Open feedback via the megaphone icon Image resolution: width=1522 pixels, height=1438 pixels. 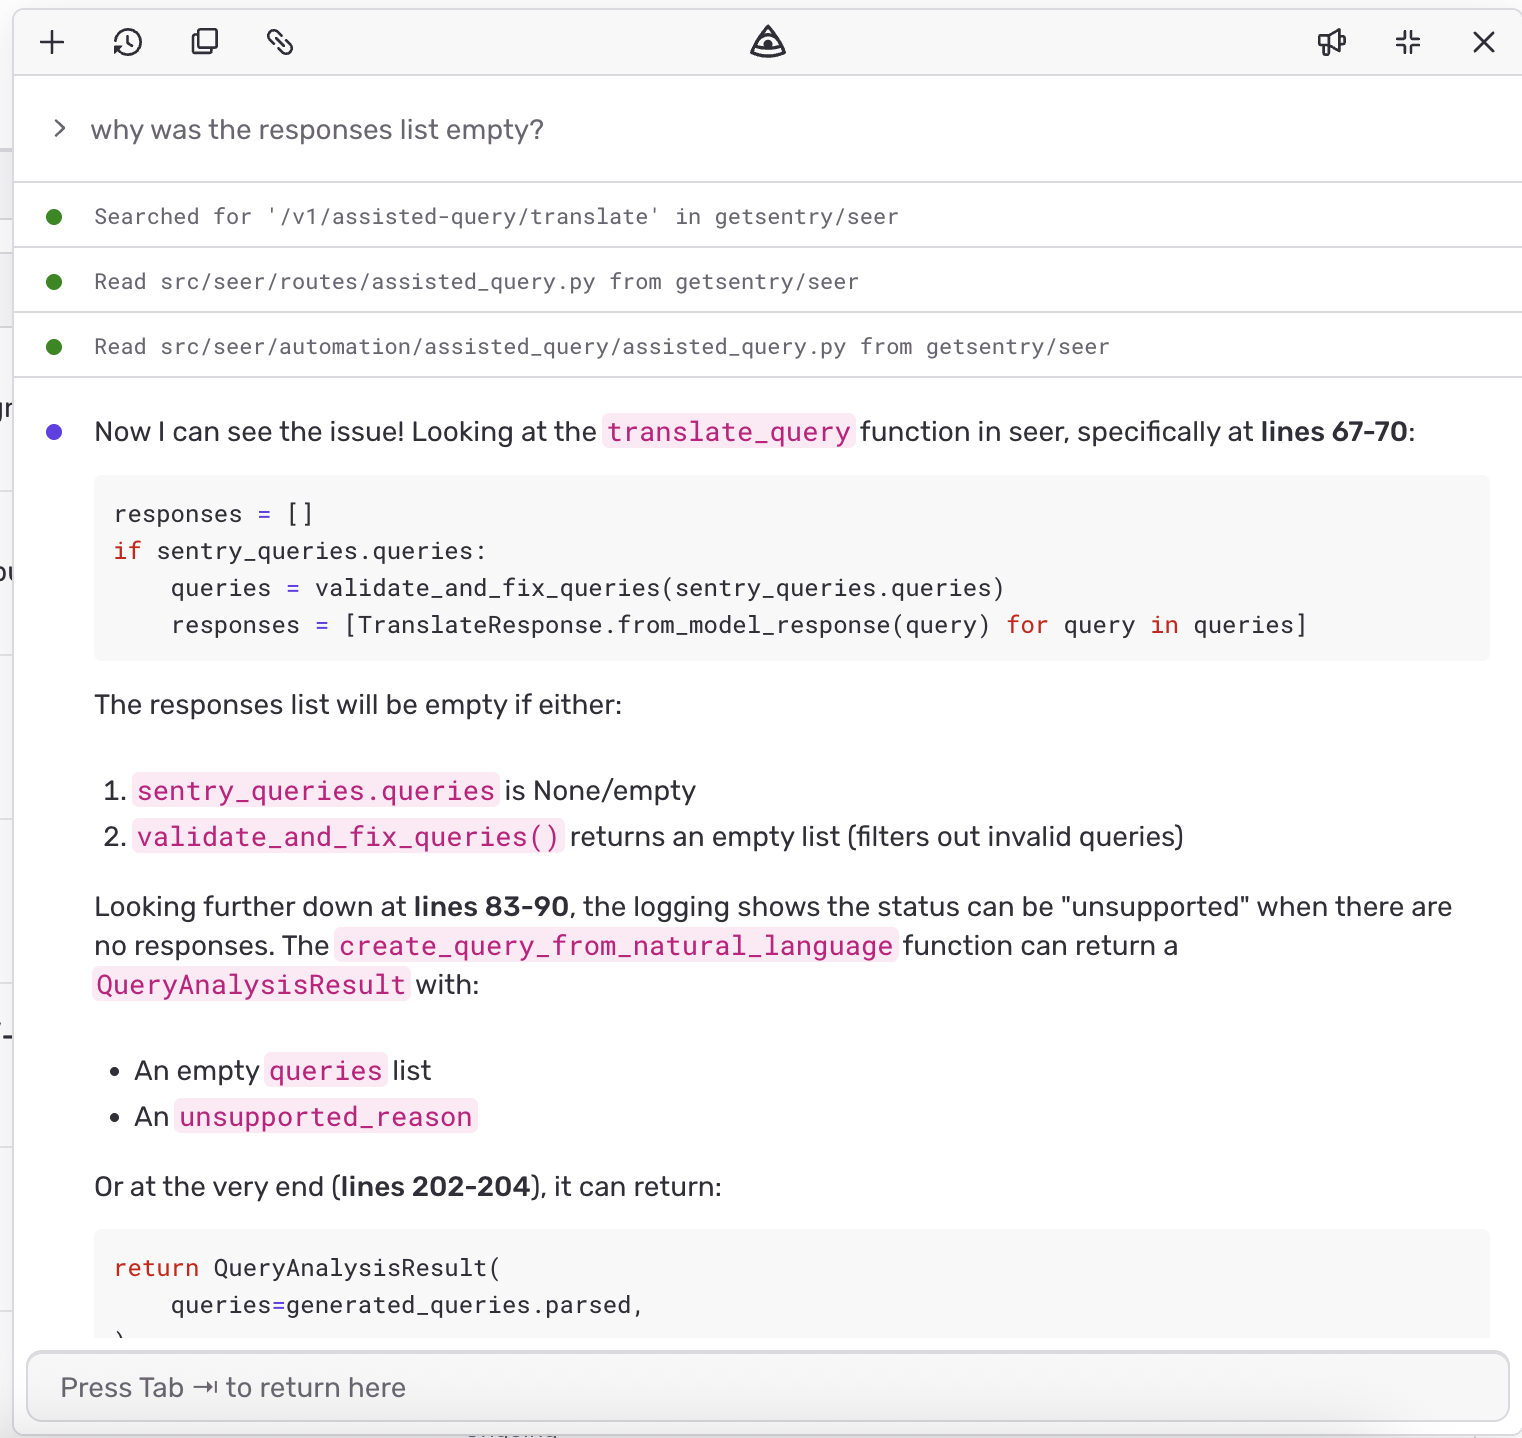pos(1332,42)
